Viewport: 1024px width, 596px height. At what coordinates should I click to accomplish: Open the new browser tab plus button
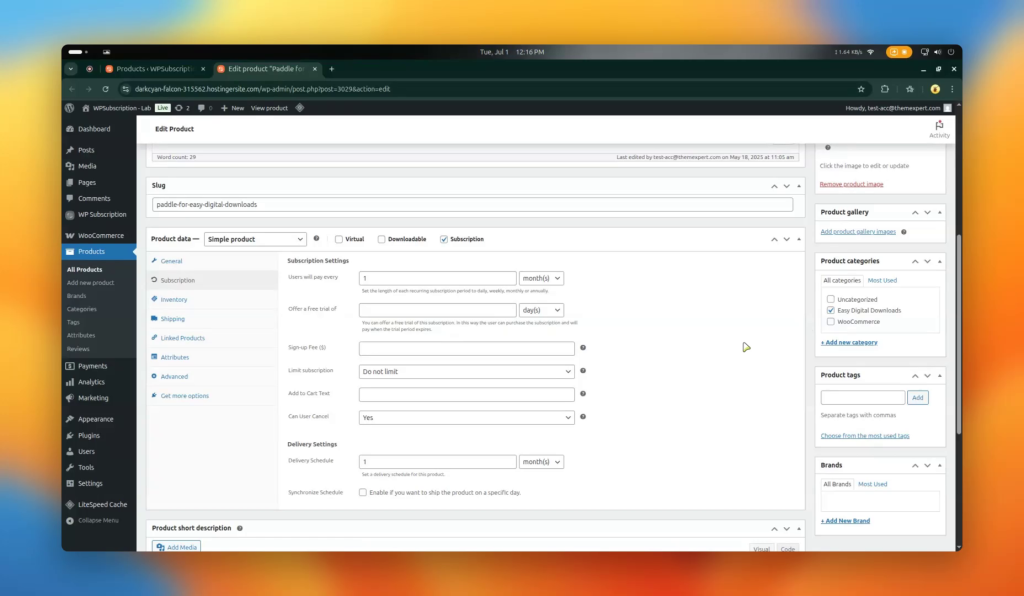331,69
